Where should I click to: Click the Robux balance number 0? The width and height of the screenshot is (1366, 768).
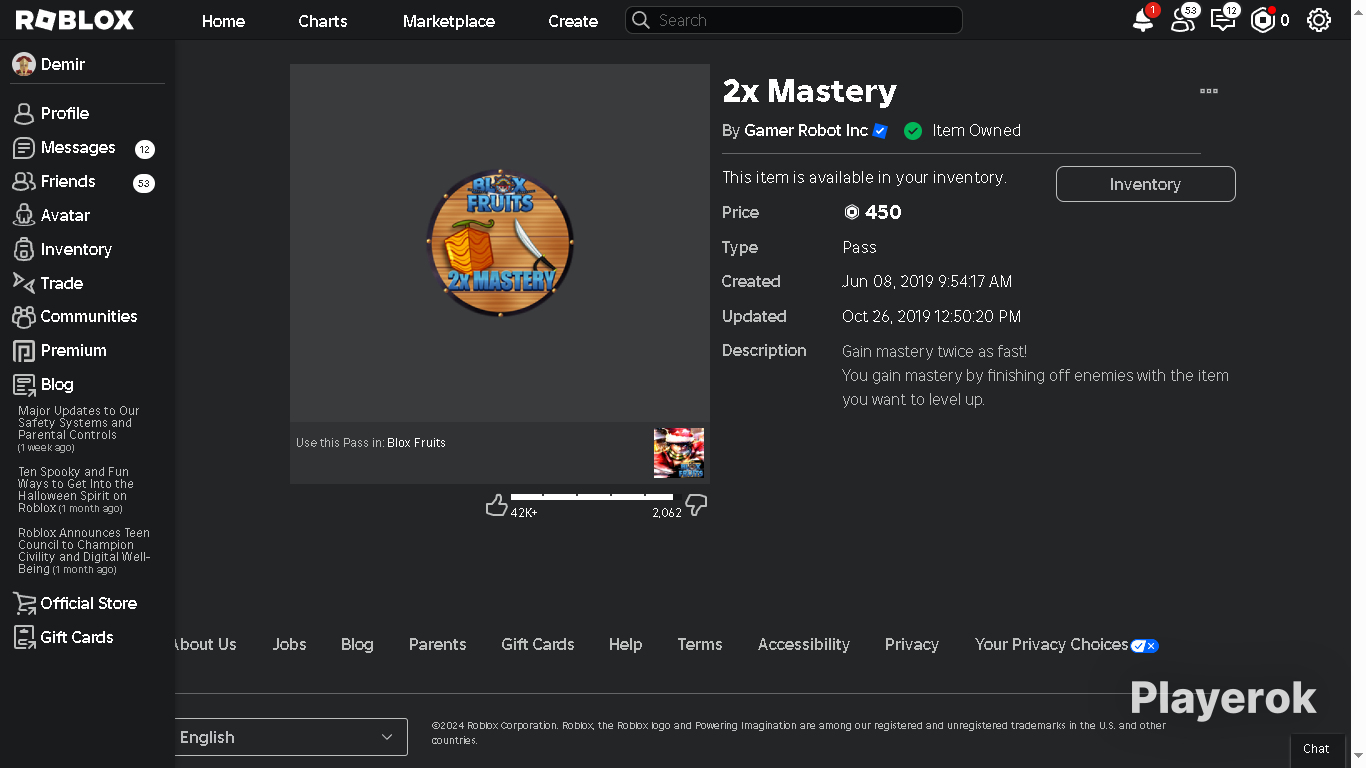coord(1285,20)
